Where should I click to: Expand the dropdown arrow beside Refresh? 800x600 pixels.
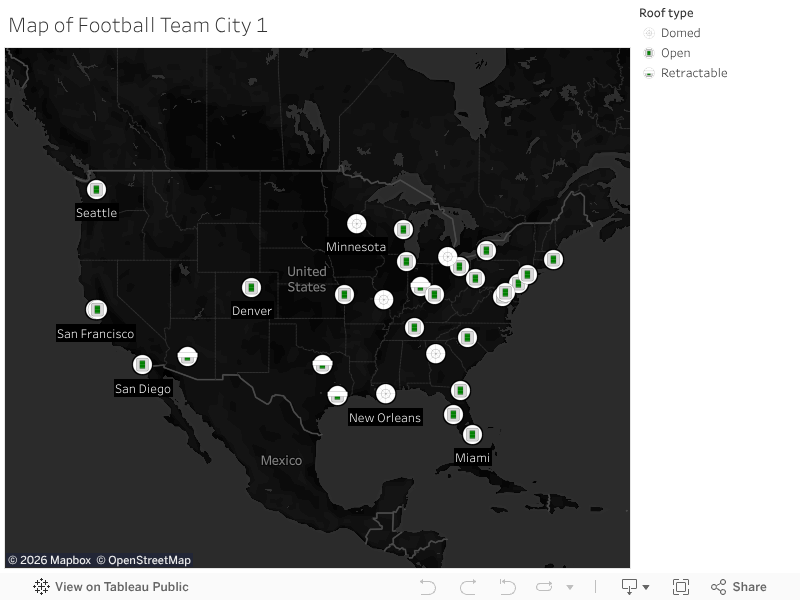[x=570, y=587]
